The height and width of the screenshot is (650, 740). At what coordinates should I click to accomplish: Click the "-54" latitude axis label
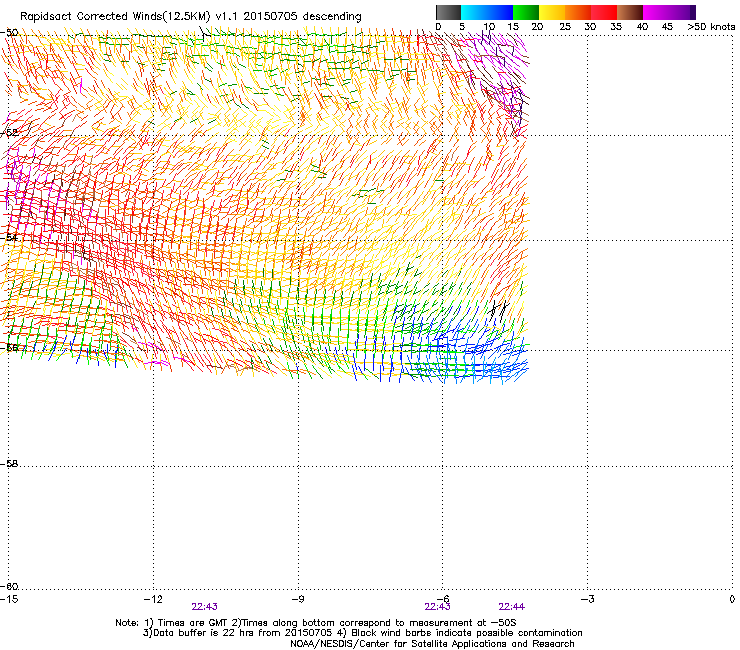point(9,237)
